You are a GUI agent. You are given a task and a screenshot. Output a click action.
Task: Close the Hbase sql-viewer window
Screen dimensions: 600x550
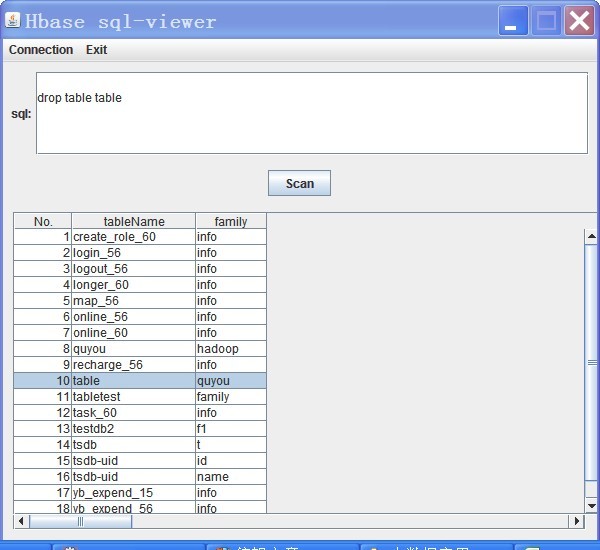579,21
